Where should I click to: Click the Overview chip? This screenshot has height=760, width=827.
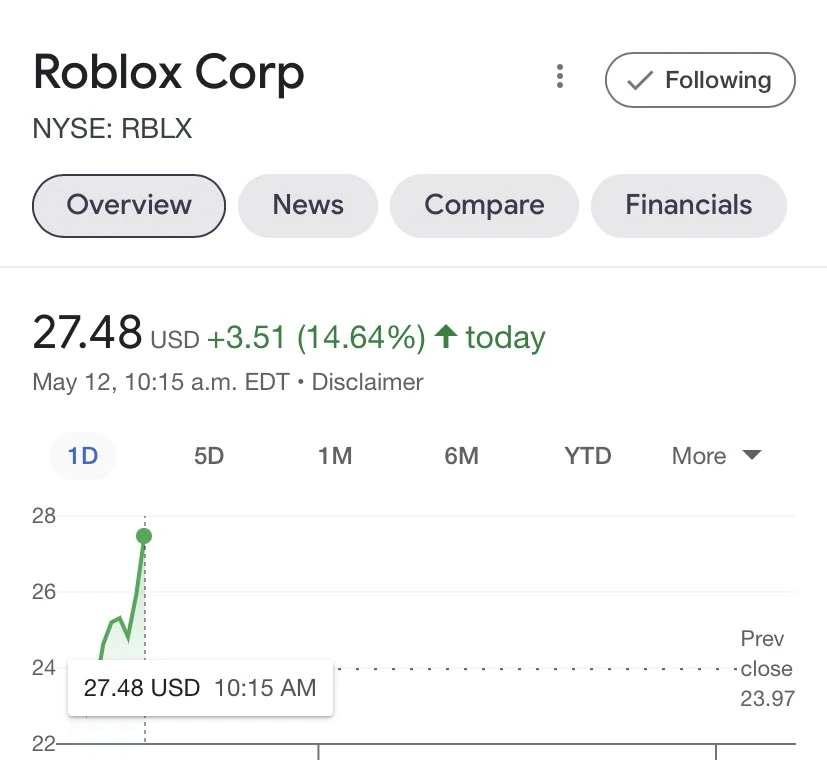[129, 205]
